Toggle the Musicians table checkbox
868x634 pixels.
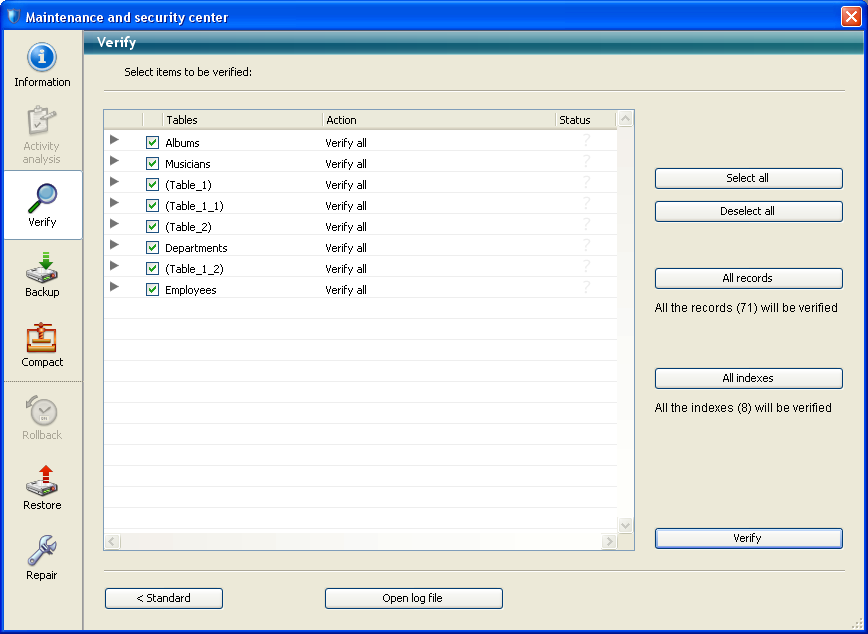coord(153,164)
